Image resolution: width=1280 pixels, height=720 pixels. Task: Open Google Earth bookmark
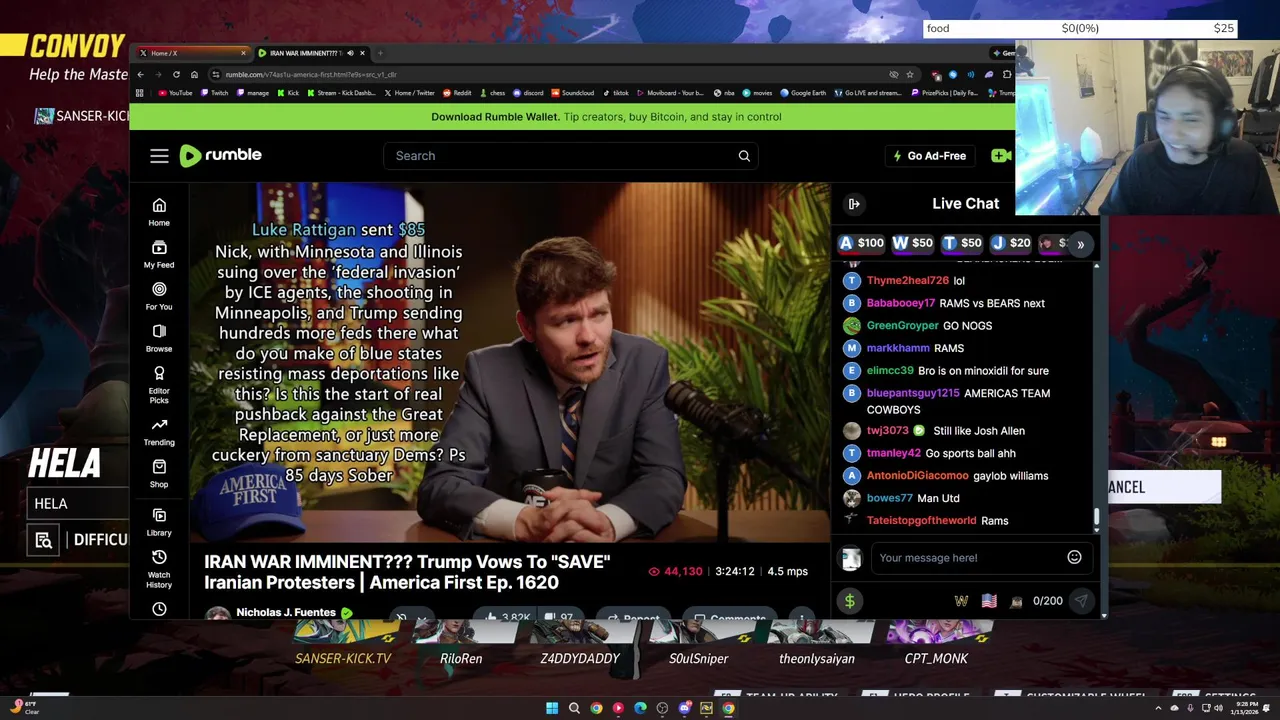coord(804,93)
